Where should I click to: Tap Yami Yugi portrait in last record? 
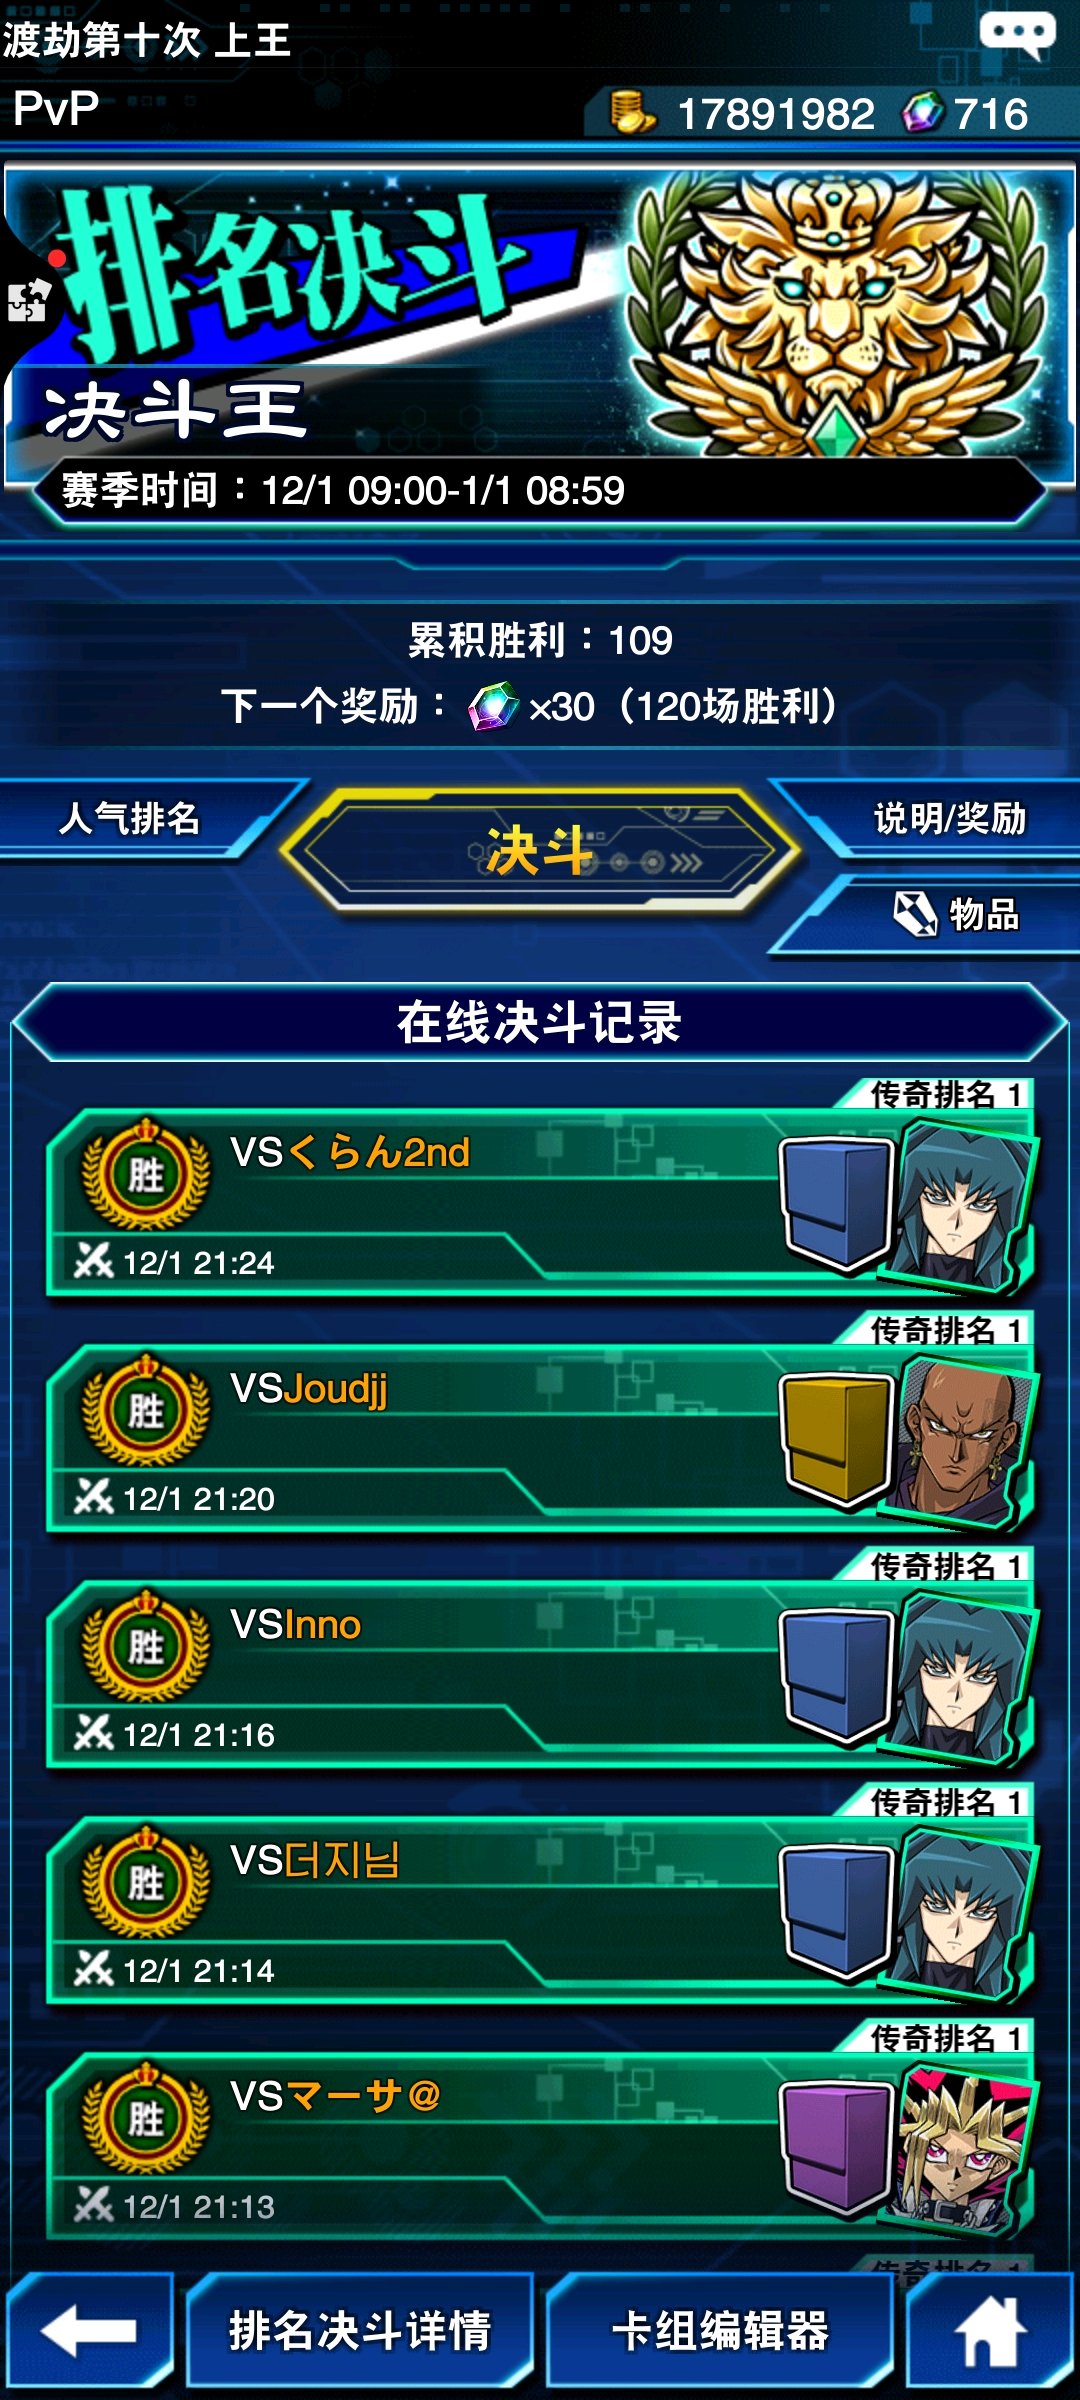coord(962,2147)
